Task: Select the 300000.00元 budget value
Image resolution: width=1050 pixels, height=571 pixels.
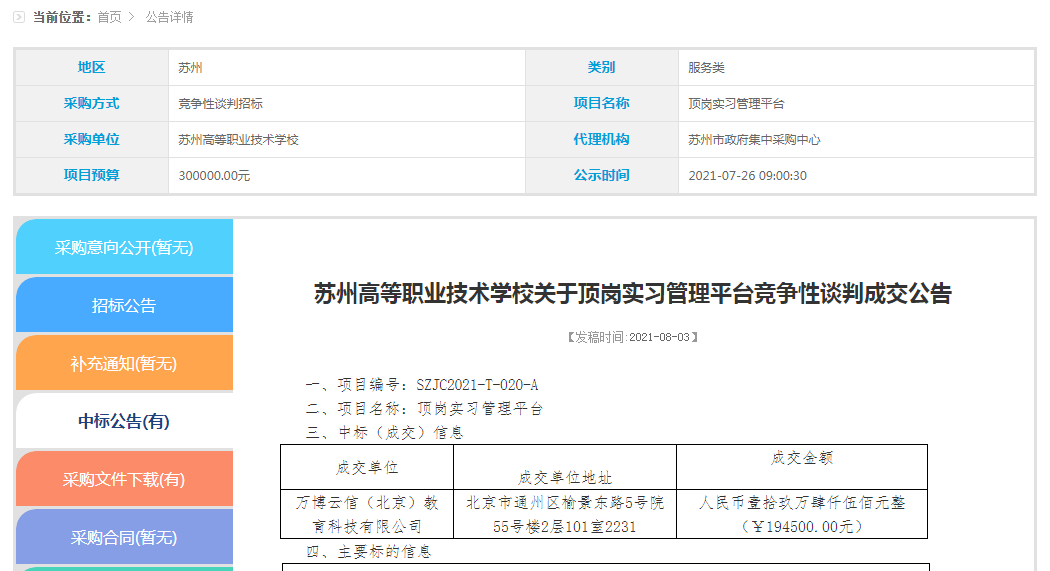Action: [214, 175]
